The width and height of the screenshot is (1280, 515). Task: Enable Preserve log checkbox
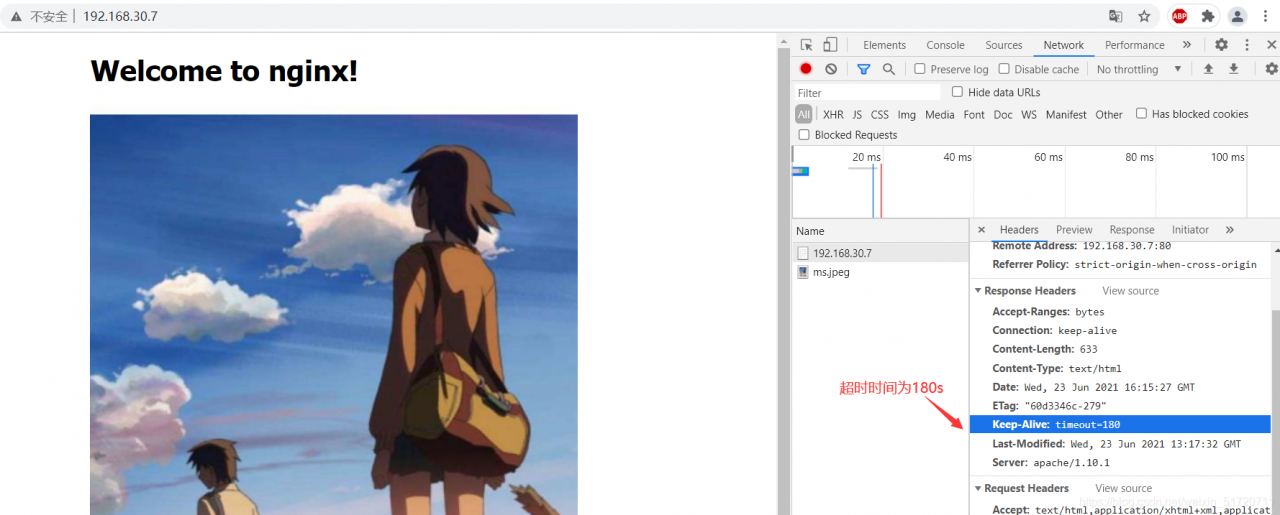[920, 69]
